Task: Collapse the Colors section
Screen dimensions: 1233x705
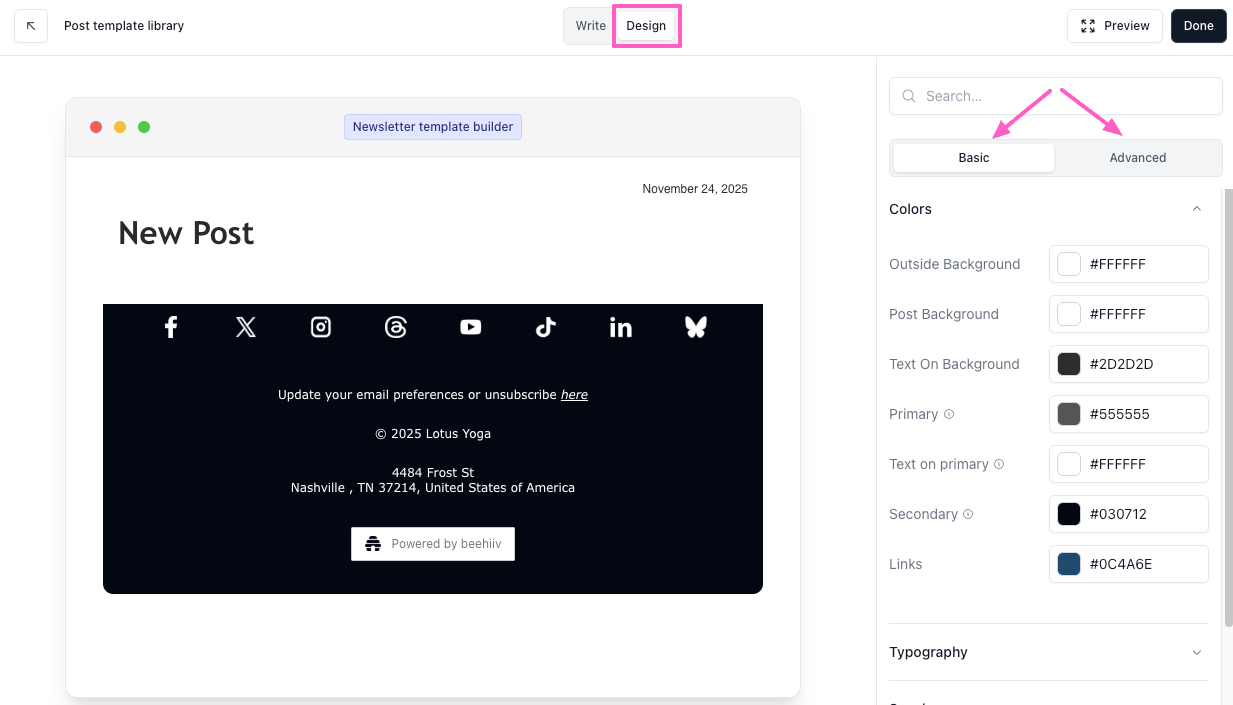Action: coord(1196,209)
